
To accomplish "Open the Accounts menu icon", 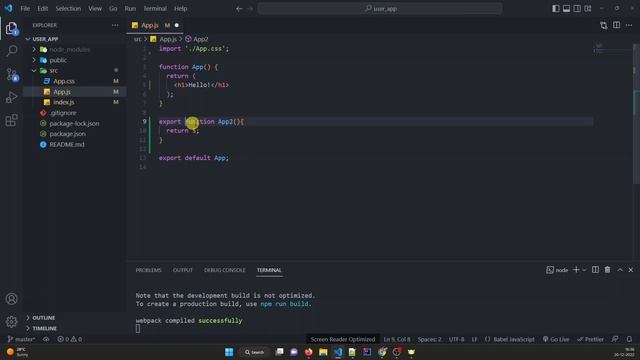I will coord(11,299).
